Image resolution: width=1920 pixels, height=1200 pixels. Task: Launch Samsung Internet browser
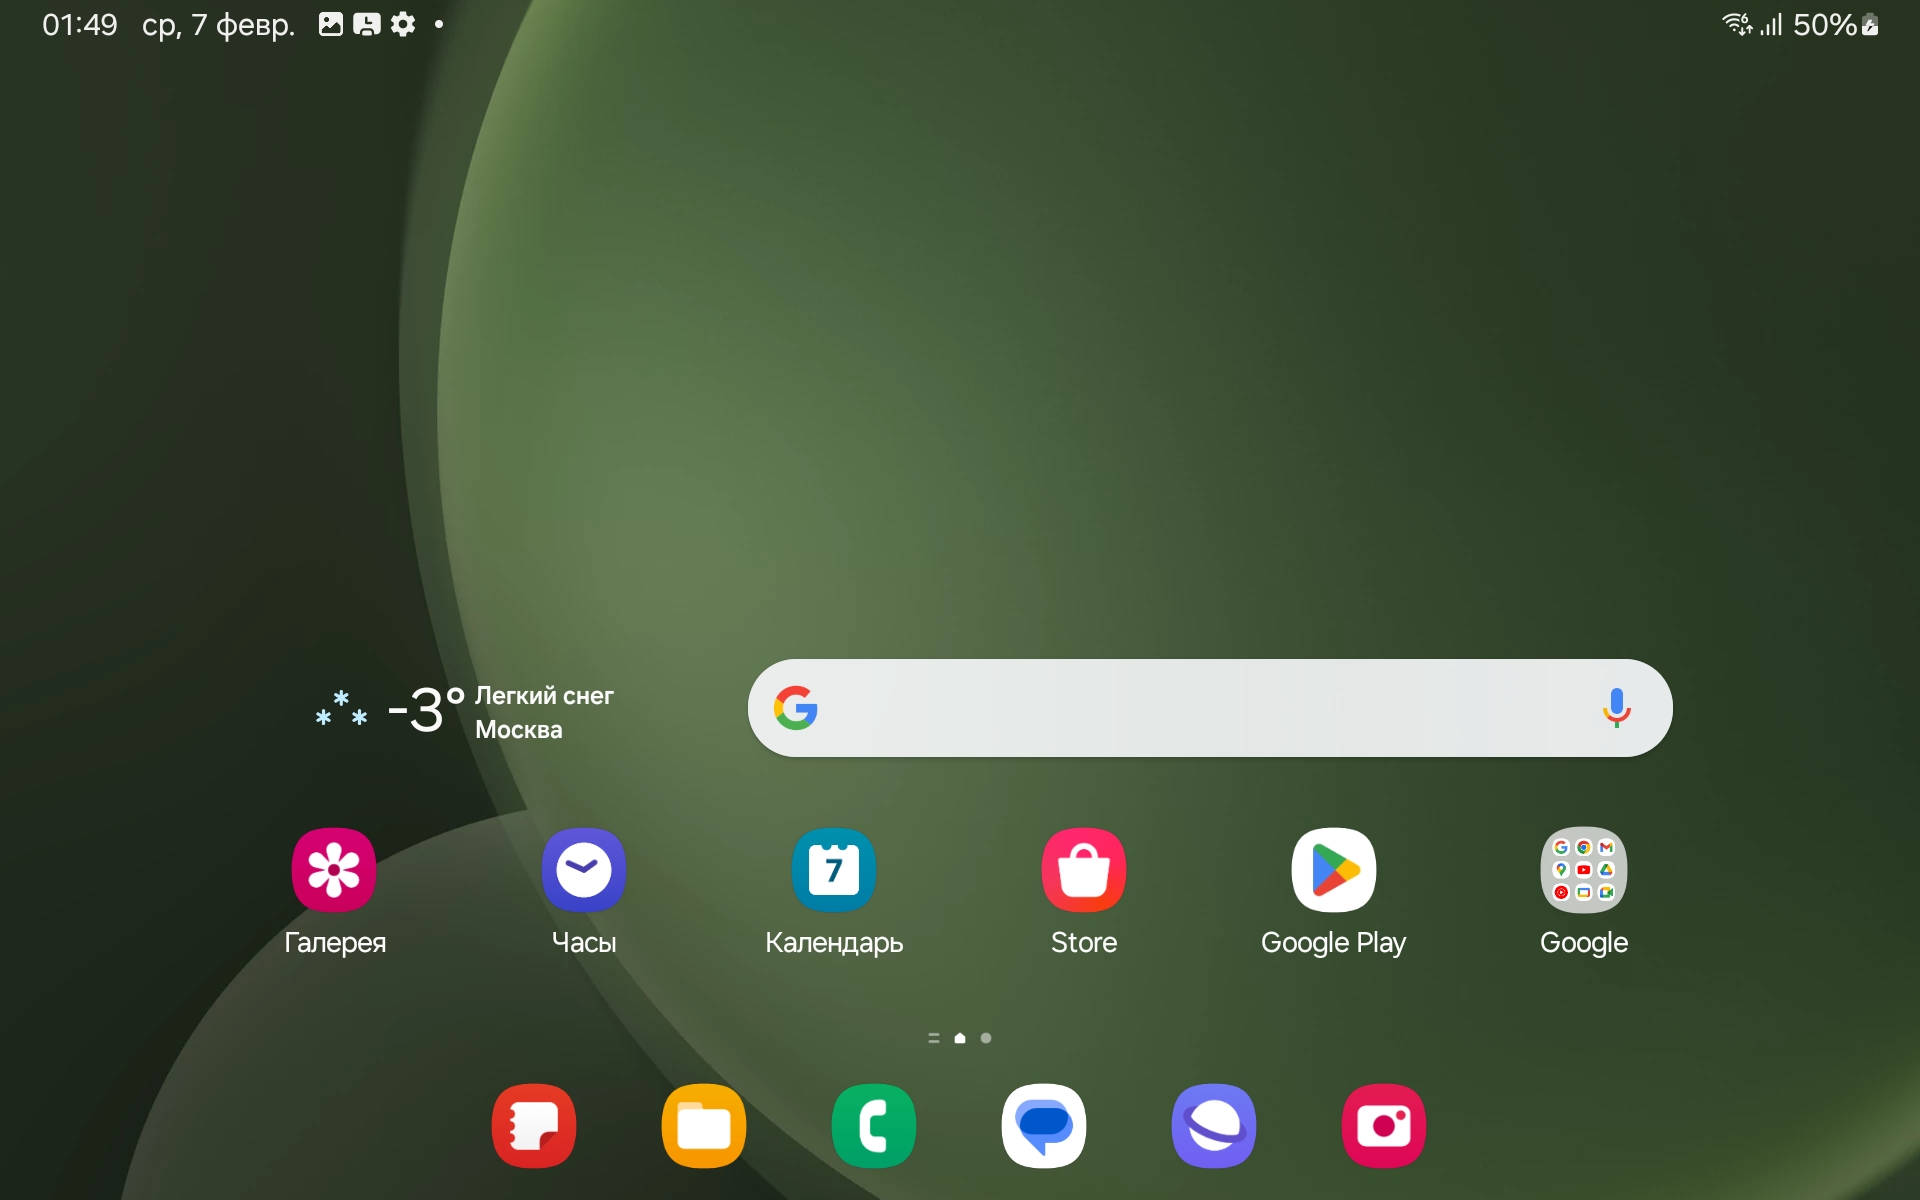pyautogui.click(x=1214, y=1126)
